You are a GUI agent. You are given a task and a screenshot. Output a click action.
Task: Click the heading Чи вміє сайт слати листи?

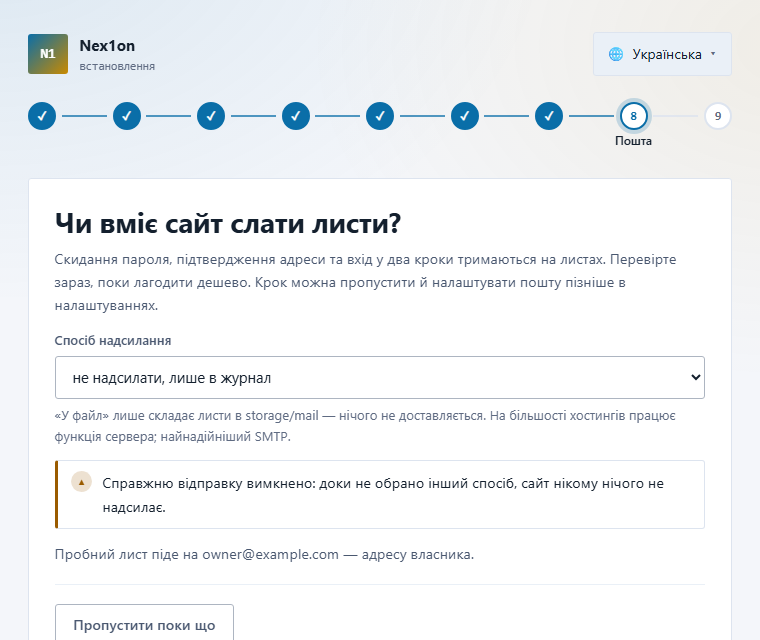tap(228, 224)
